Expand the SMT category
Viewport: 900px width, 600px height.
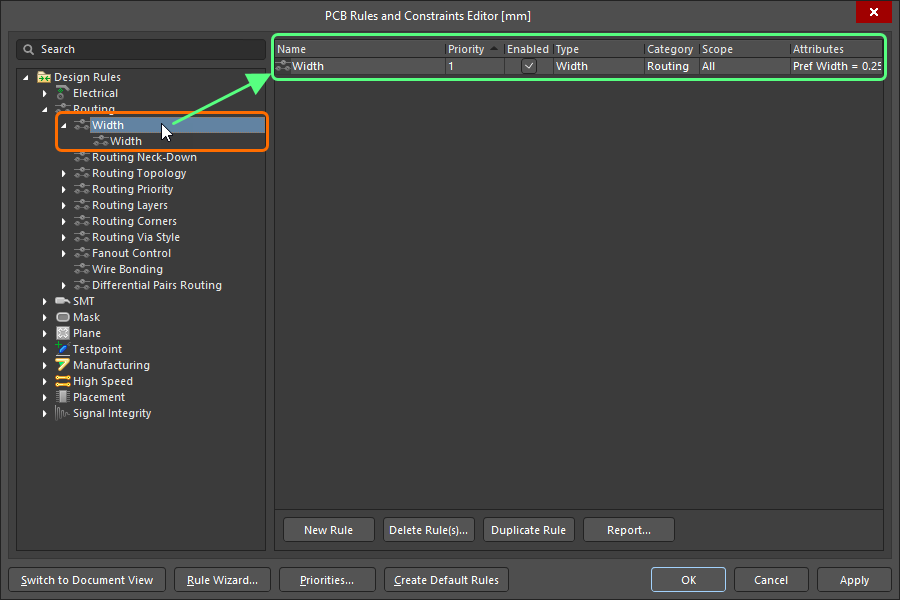(45, 301)
